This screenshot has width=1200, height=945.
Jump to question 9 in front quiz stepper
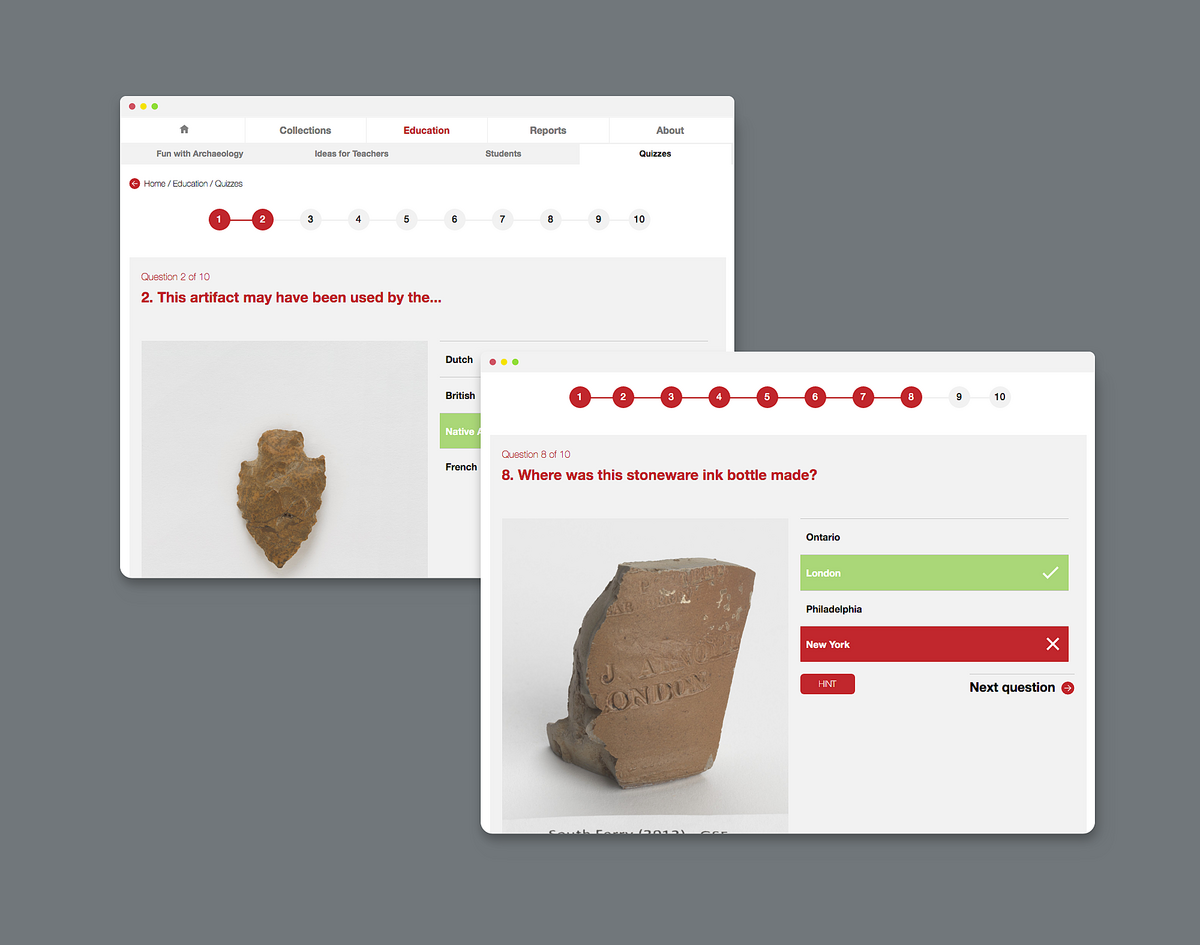958,398
